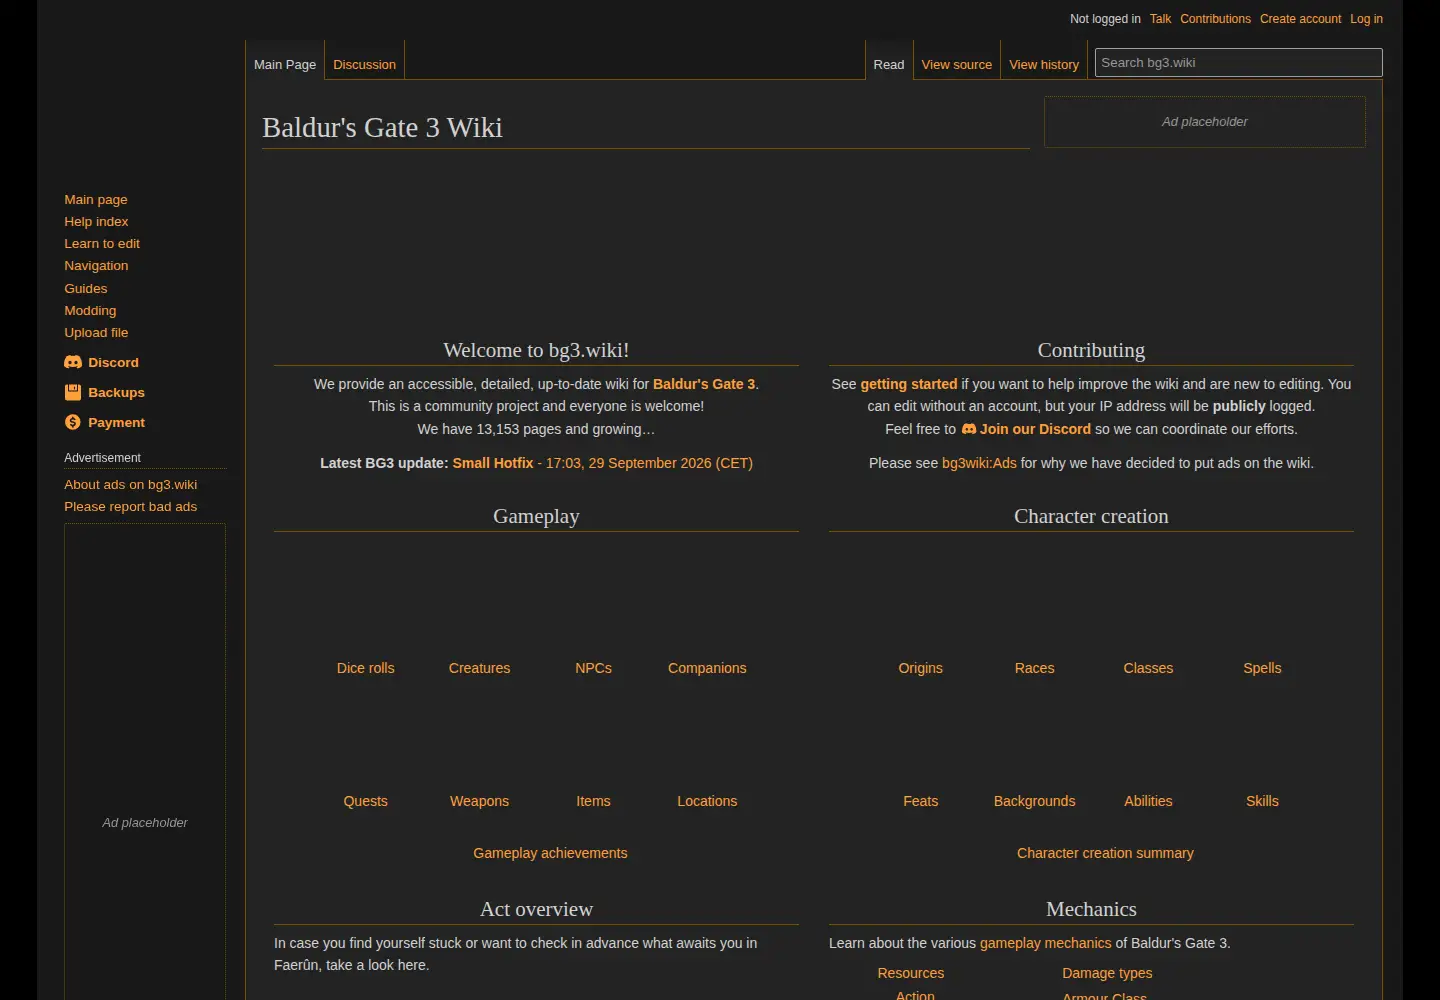Open the Dice rolls gameplay link
The image size is (1440, 1000).
click(x=366, y=668)
